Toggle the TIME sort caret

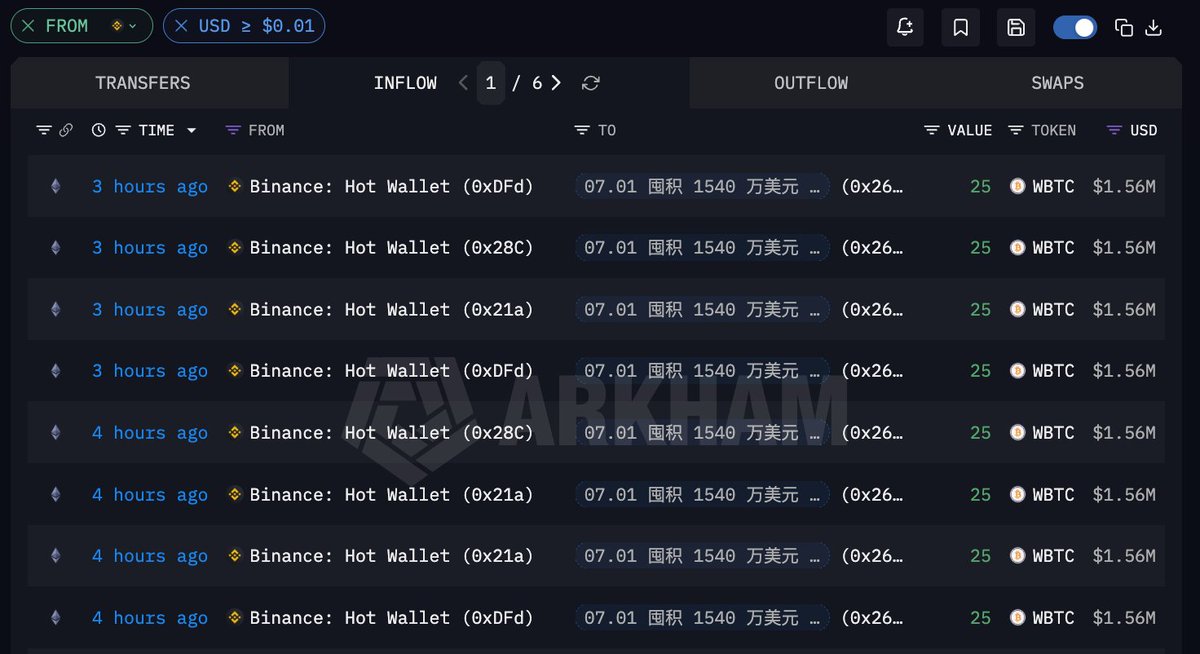pyautogui.click(x=191, y=131)
